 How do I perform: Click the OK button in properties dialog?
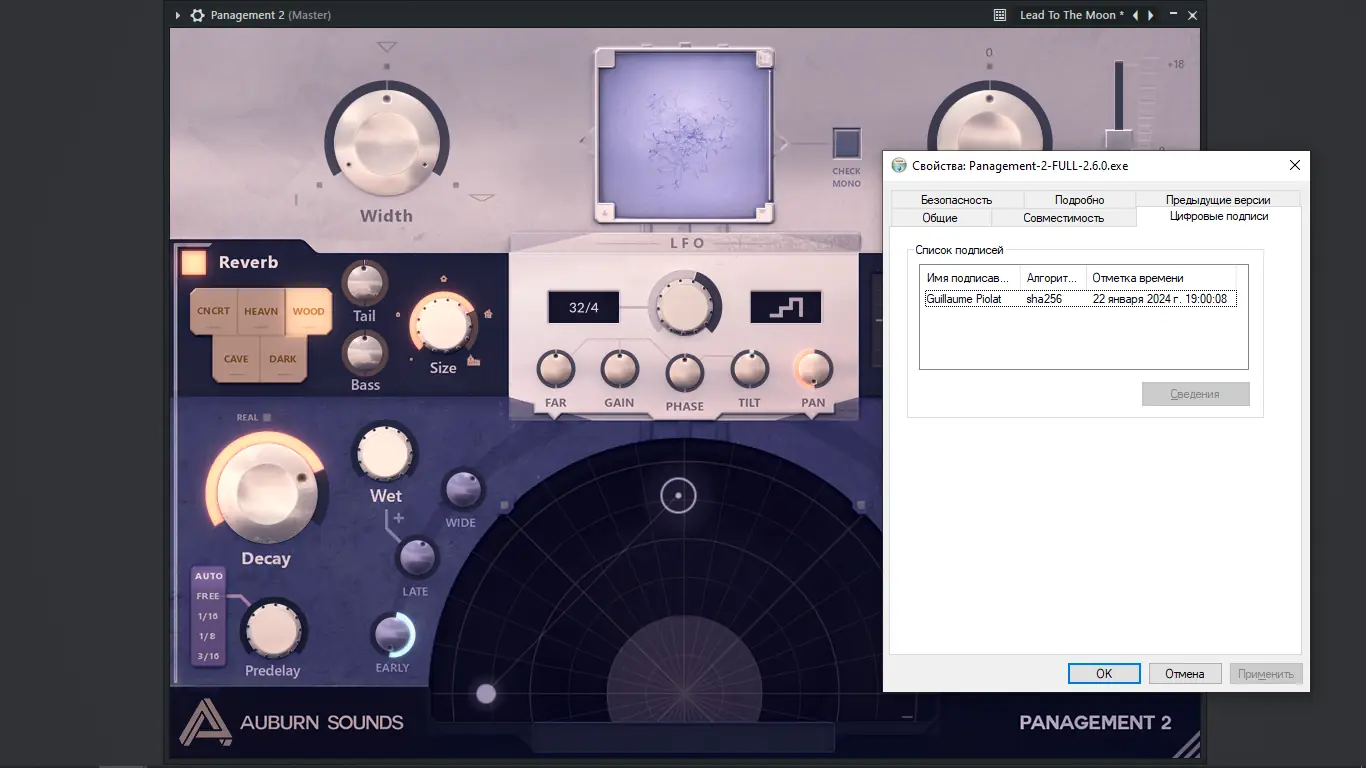[1104, 673]
